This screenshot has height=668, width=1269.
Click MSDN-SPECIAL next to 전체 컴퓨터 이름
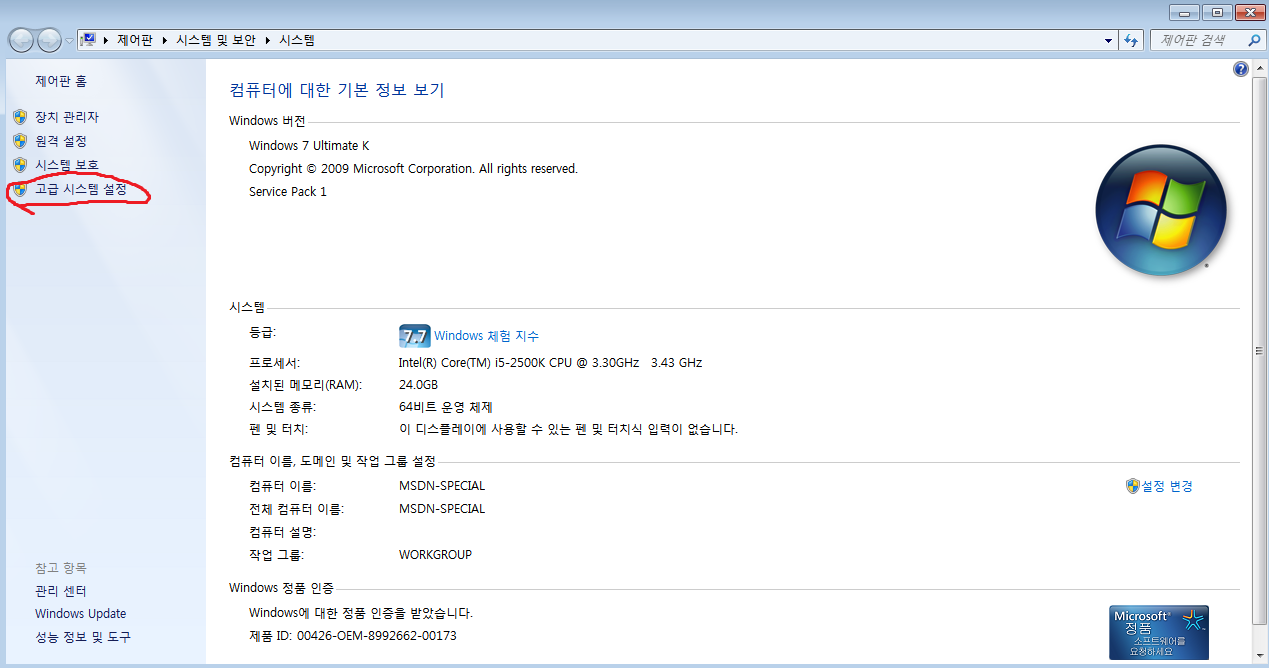(442, 509)
